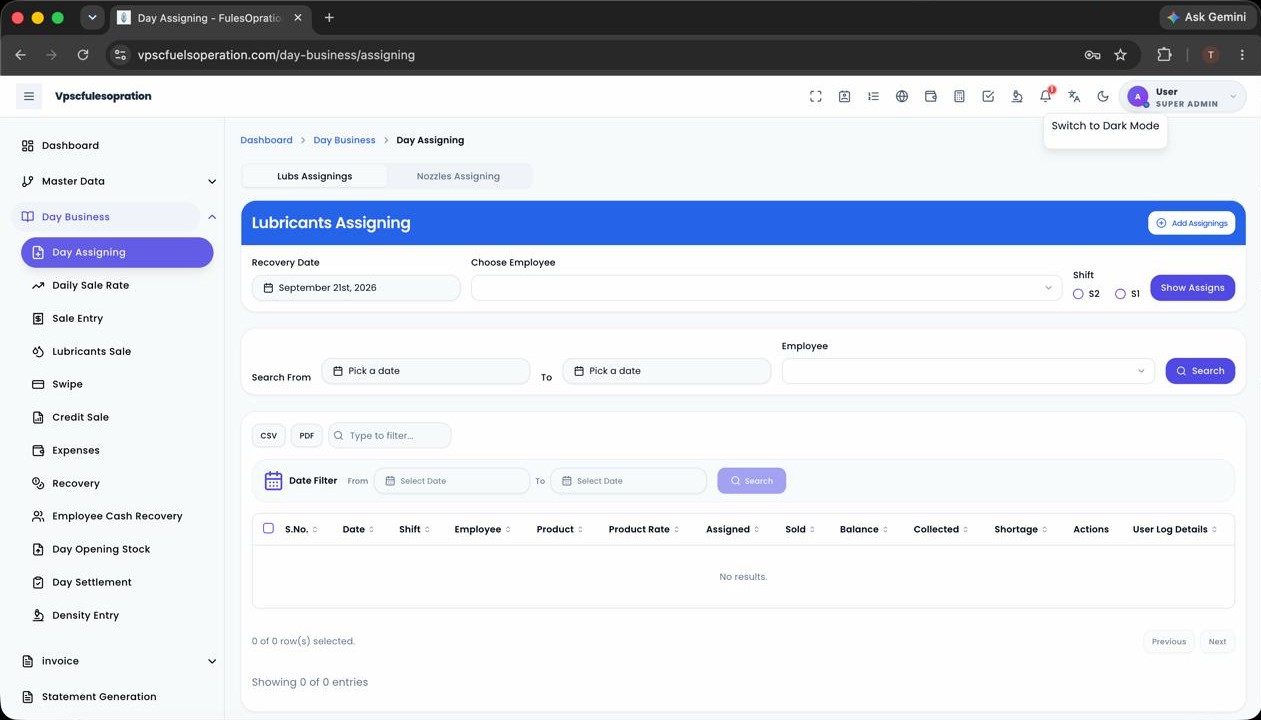Click the Type to filter input field
The height and width of the screenshot is (720, 1261).
coord(390,436)
